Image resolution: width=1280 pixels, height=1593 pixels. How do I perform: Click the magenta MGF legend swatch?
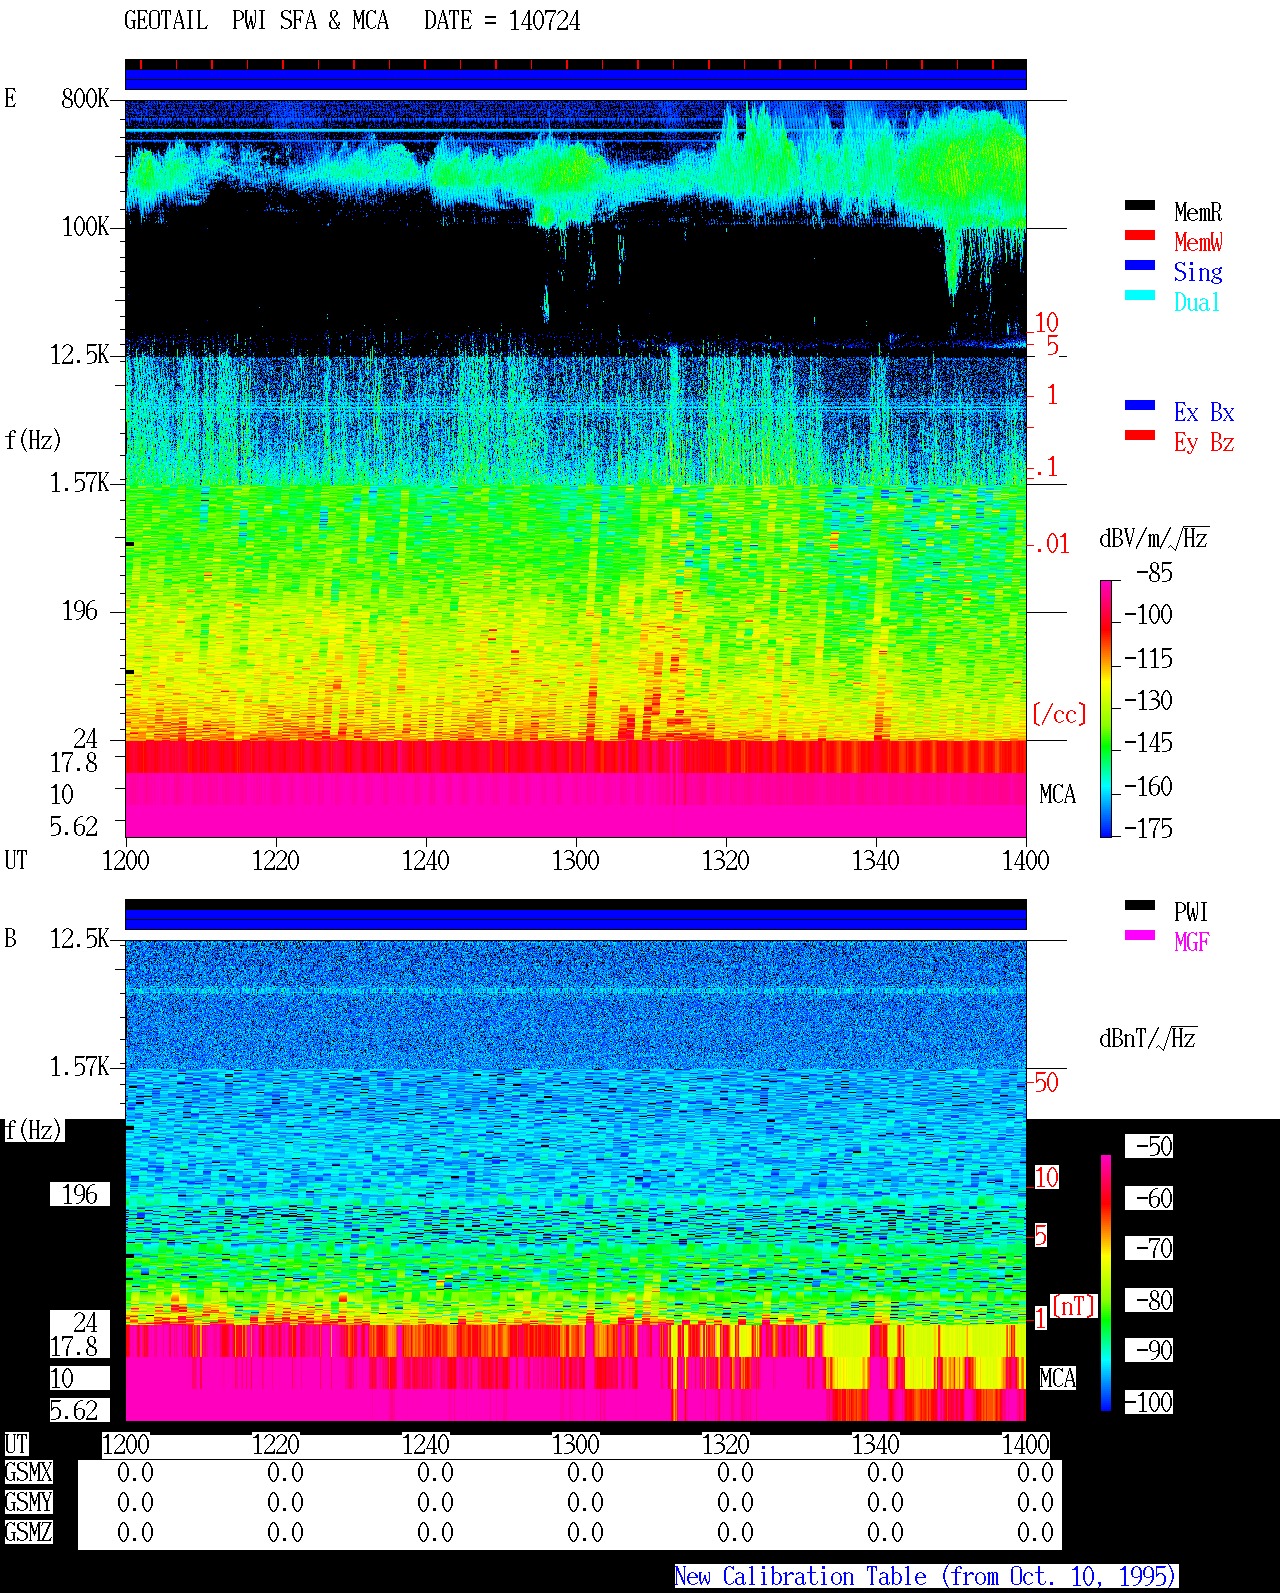coord(1139,935)
